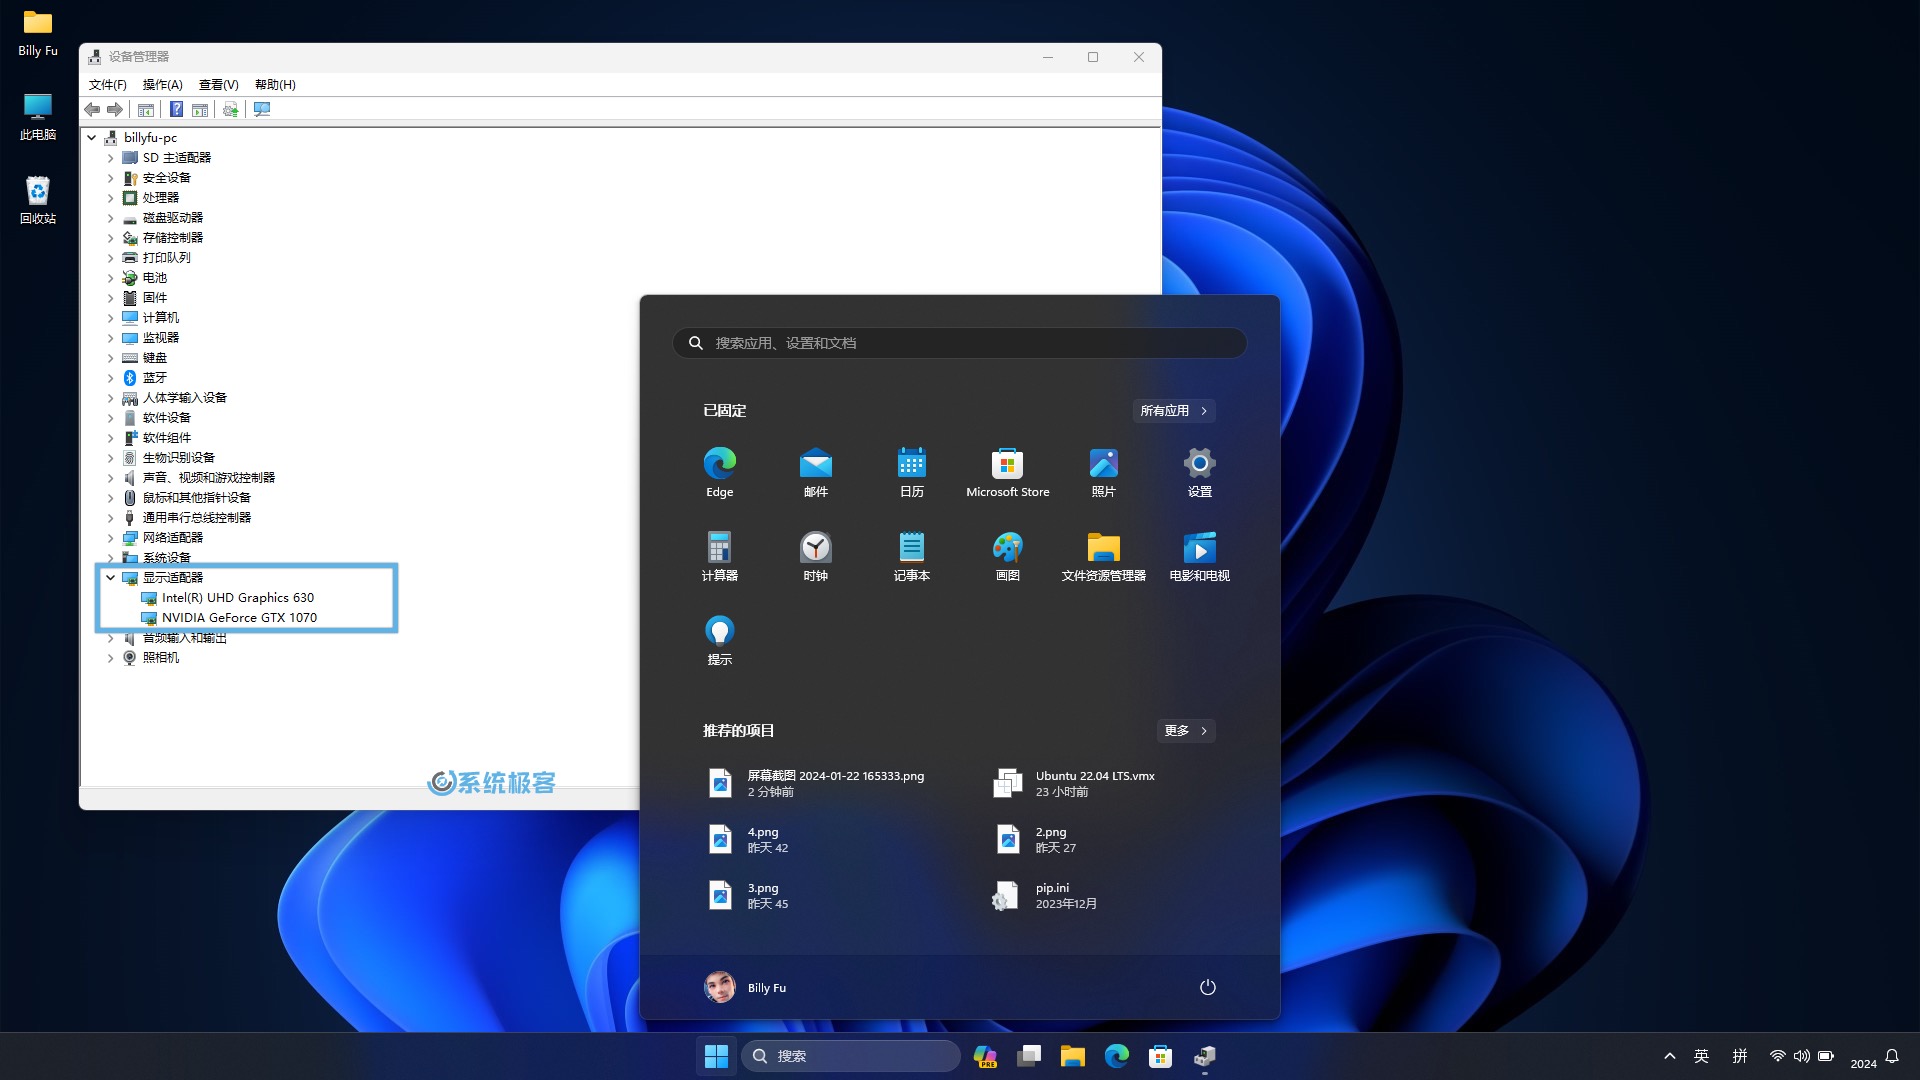Screen dimensions: 1920x1080
Task: Collapse the 显示适配器 display adapters node
Action: [x=111, y=578]
